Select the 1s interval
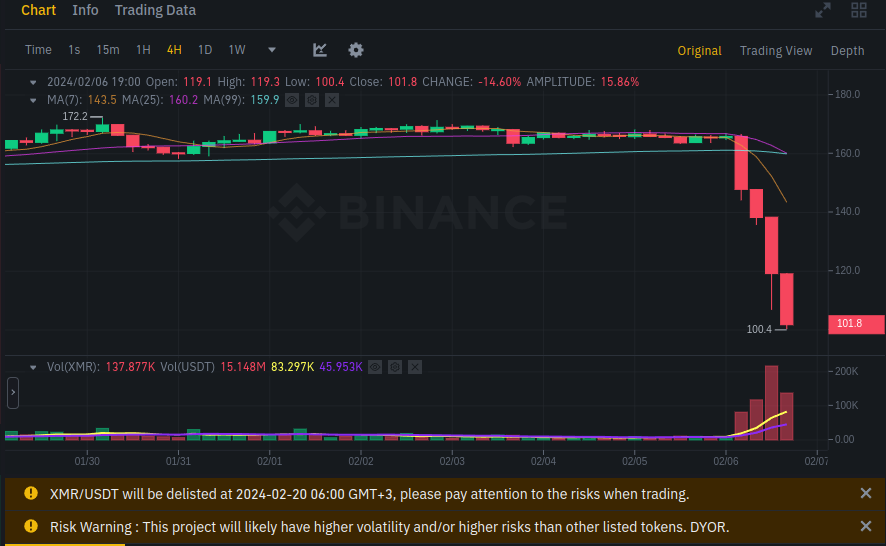Image resolution: width=886 pixels, height=546 pixels. [74, 50]
